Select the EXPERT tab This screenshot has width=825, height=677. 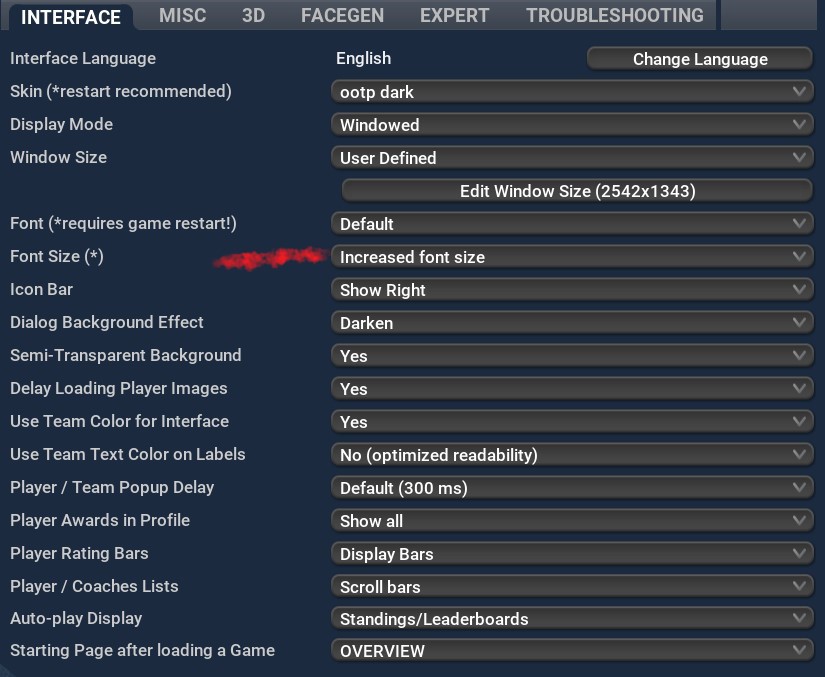[454, 16]
